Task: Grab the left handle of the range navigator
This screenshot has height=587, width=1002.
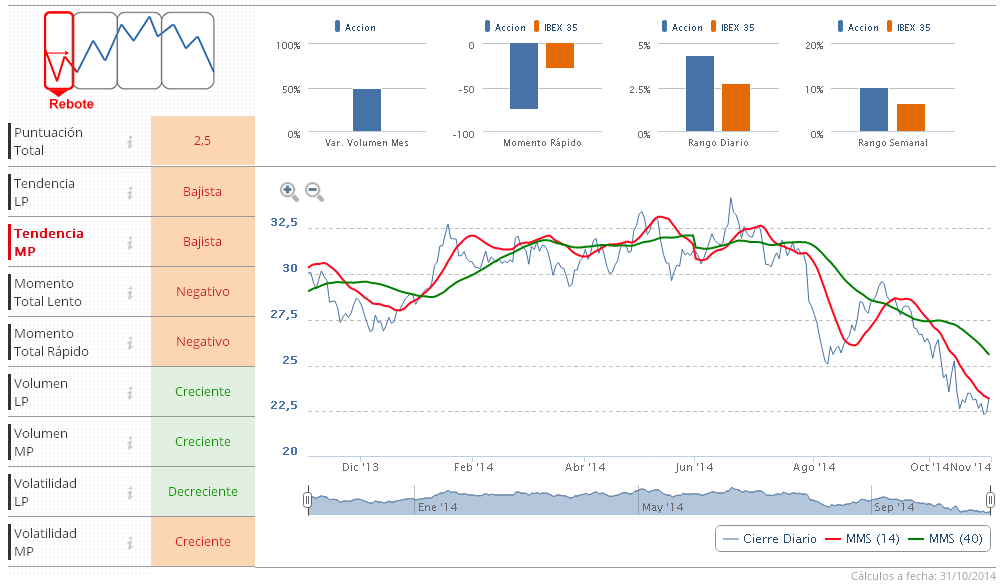Action: [308, 500]
